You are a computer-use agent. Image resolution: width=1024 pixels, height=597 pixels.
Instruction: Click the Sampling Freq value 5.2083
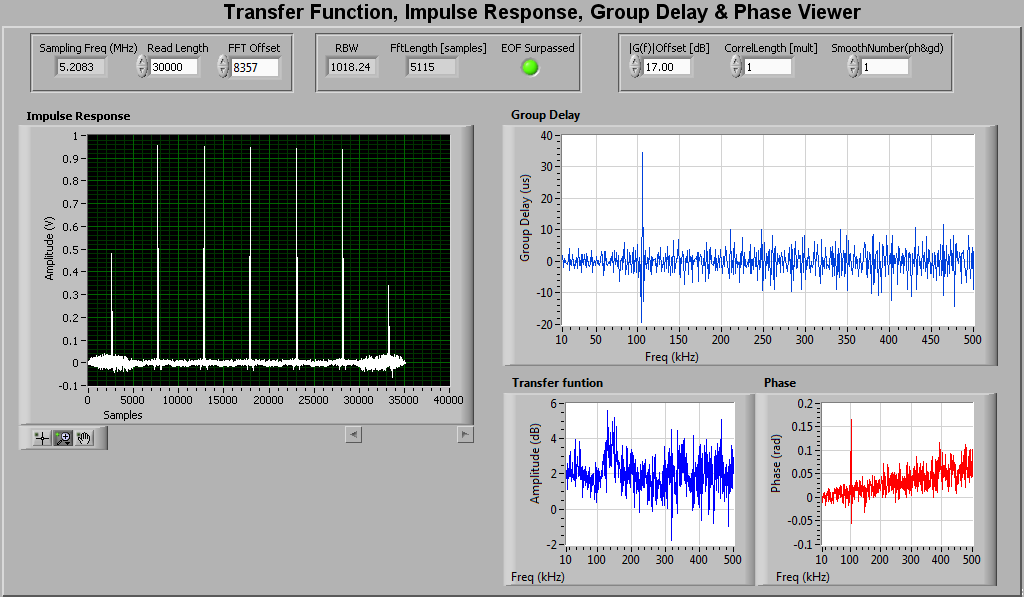pyautogui.click(x=81, y=67)
